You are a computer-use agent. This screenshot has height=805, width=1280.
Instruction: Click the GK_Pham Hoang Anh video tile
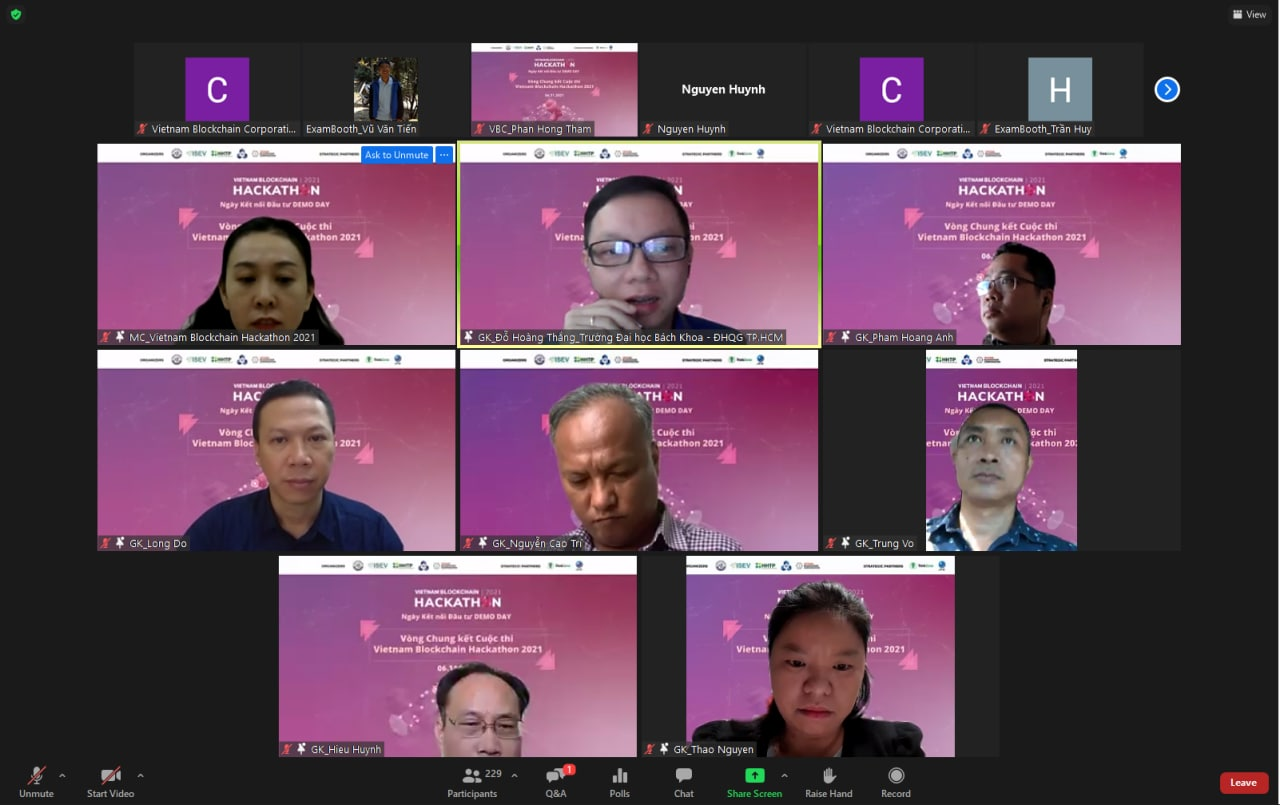click(1001, 244)
